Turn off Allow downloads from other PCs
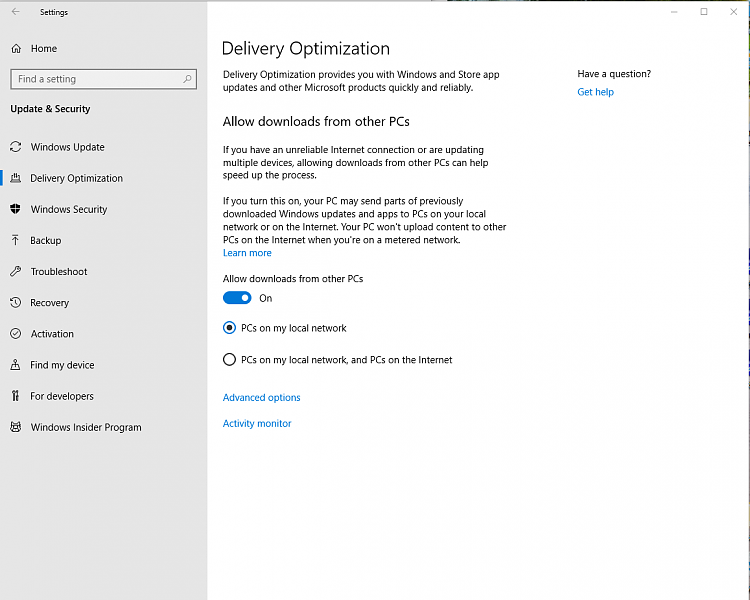Screen dimensions: 750x600 237,298
